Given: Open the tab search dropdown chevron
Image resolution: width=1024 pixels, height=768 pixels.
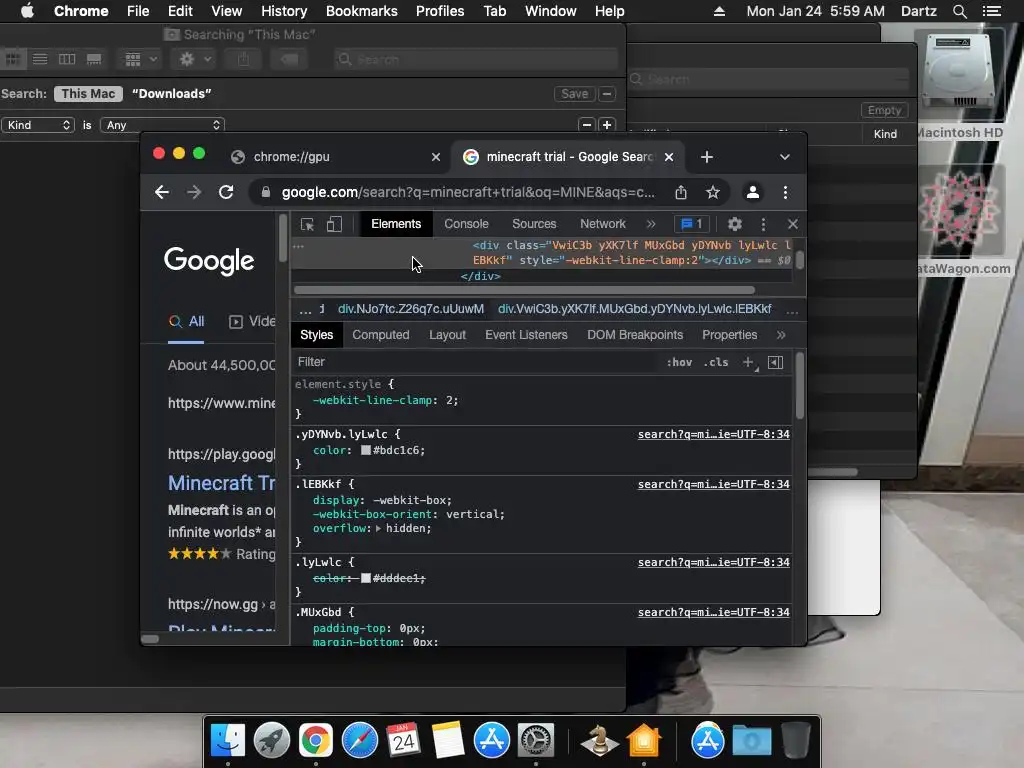Looking at the screenshot, I should [785, 157].
